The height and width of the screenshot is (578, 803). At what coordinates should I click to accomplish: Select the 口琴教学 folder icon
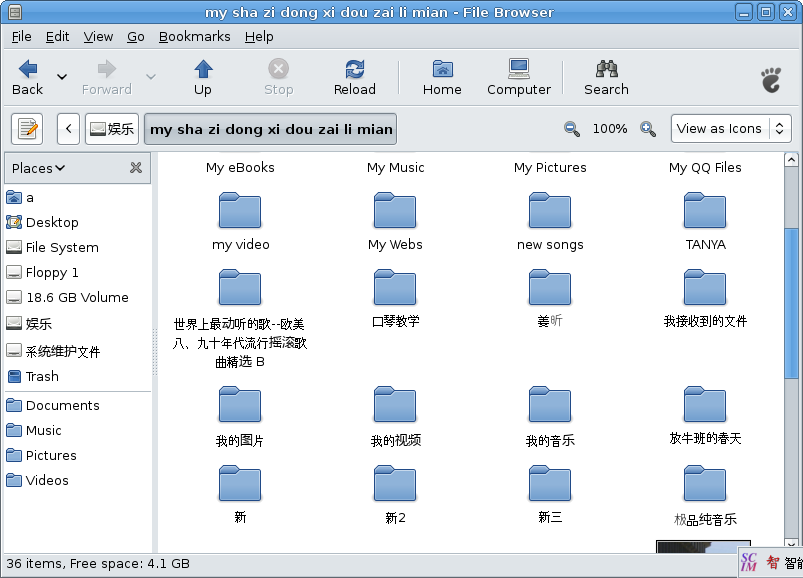(395, 287)
